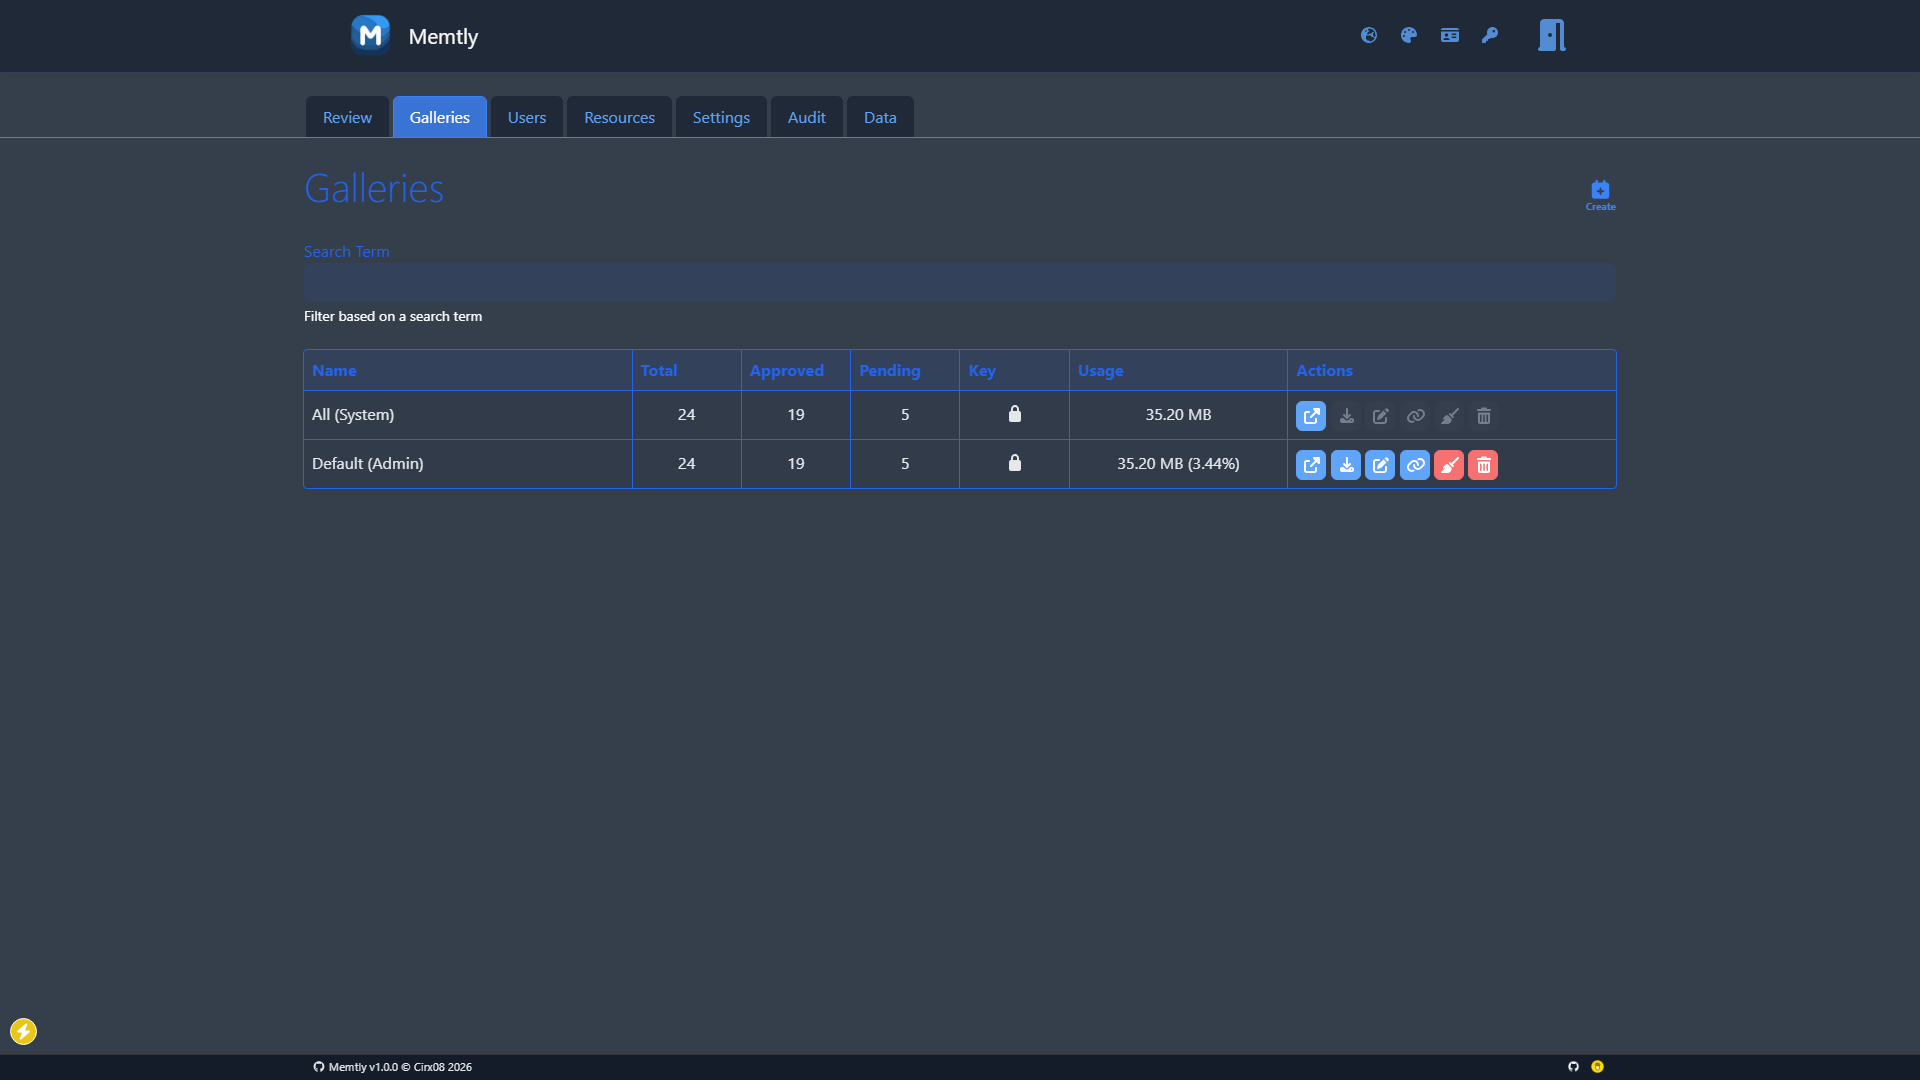The width and height of the screenshot is (1920, 1080).
Task: Select the Galleries tab
Action: [x=439, y=117]
